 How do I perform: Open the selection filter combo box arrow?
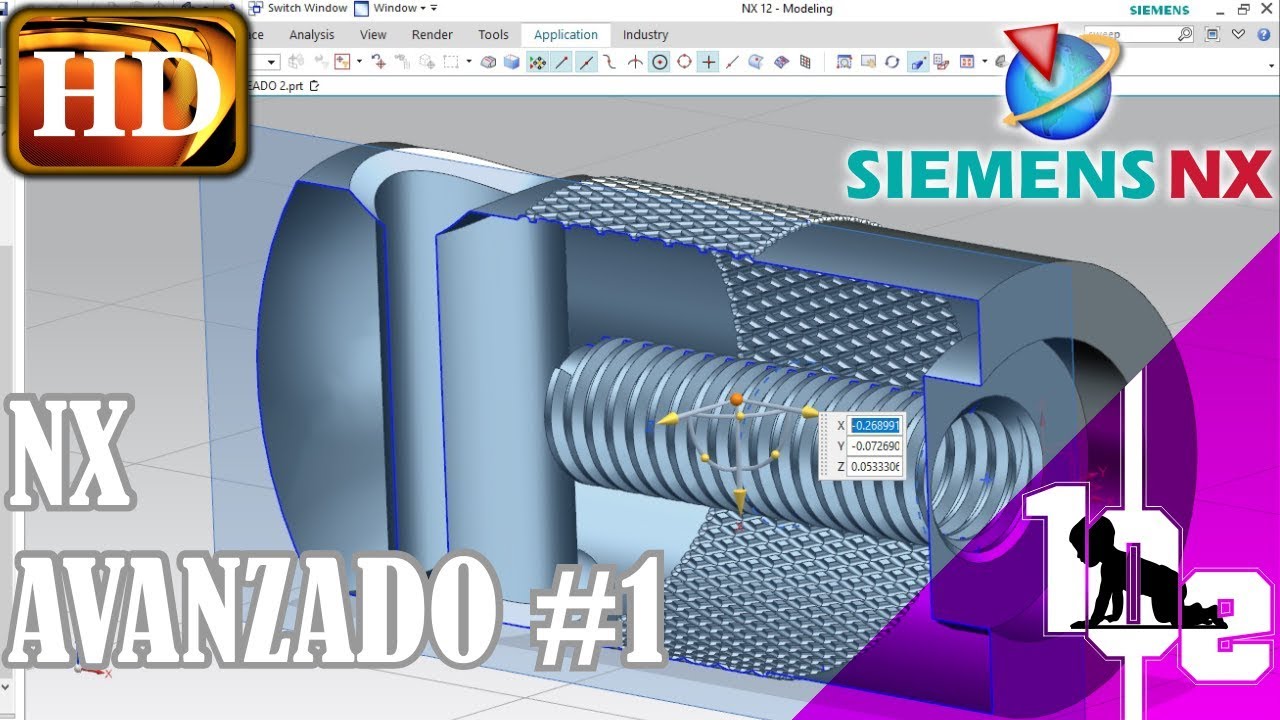(269, 62)
